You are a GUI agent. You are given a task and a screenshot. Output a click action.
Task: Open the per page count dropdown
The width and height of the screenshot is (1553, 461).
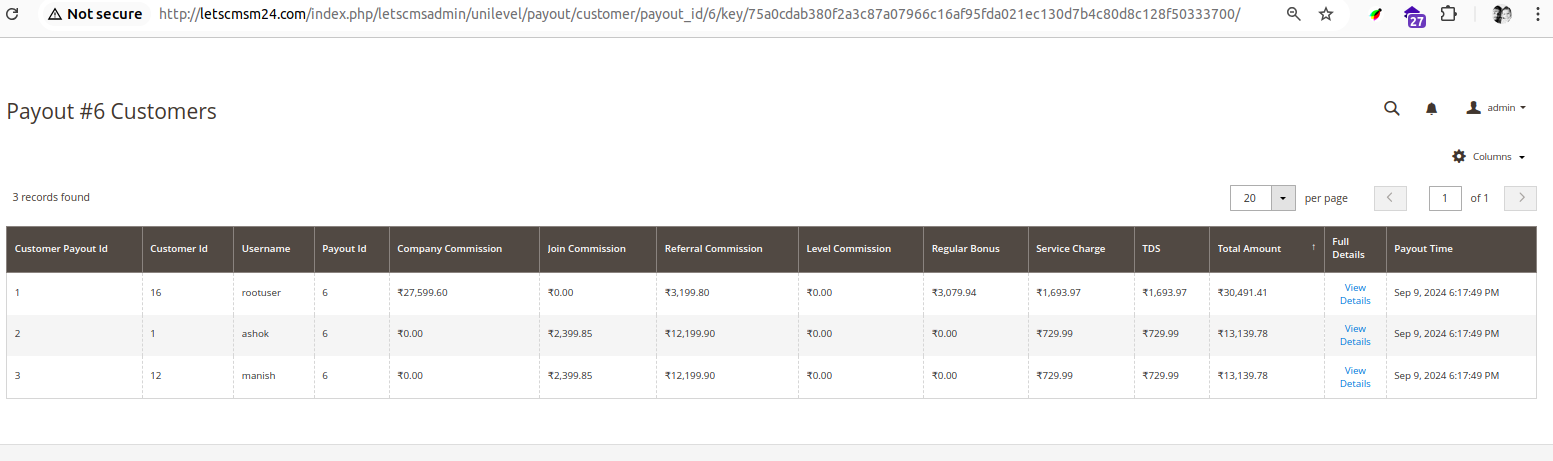1283,198
